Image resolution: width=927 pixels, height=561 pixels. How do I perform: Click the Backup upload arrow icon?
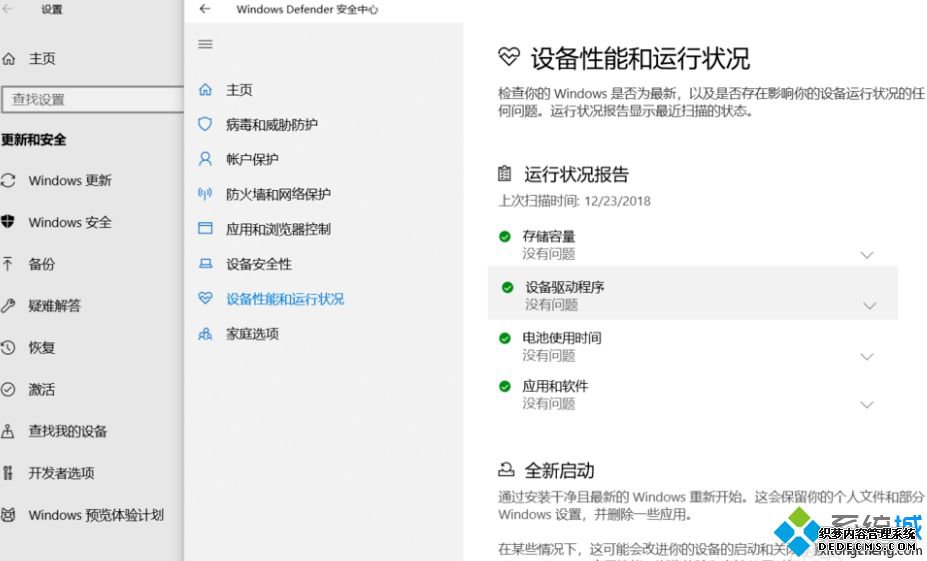click(x=8, y=264)
